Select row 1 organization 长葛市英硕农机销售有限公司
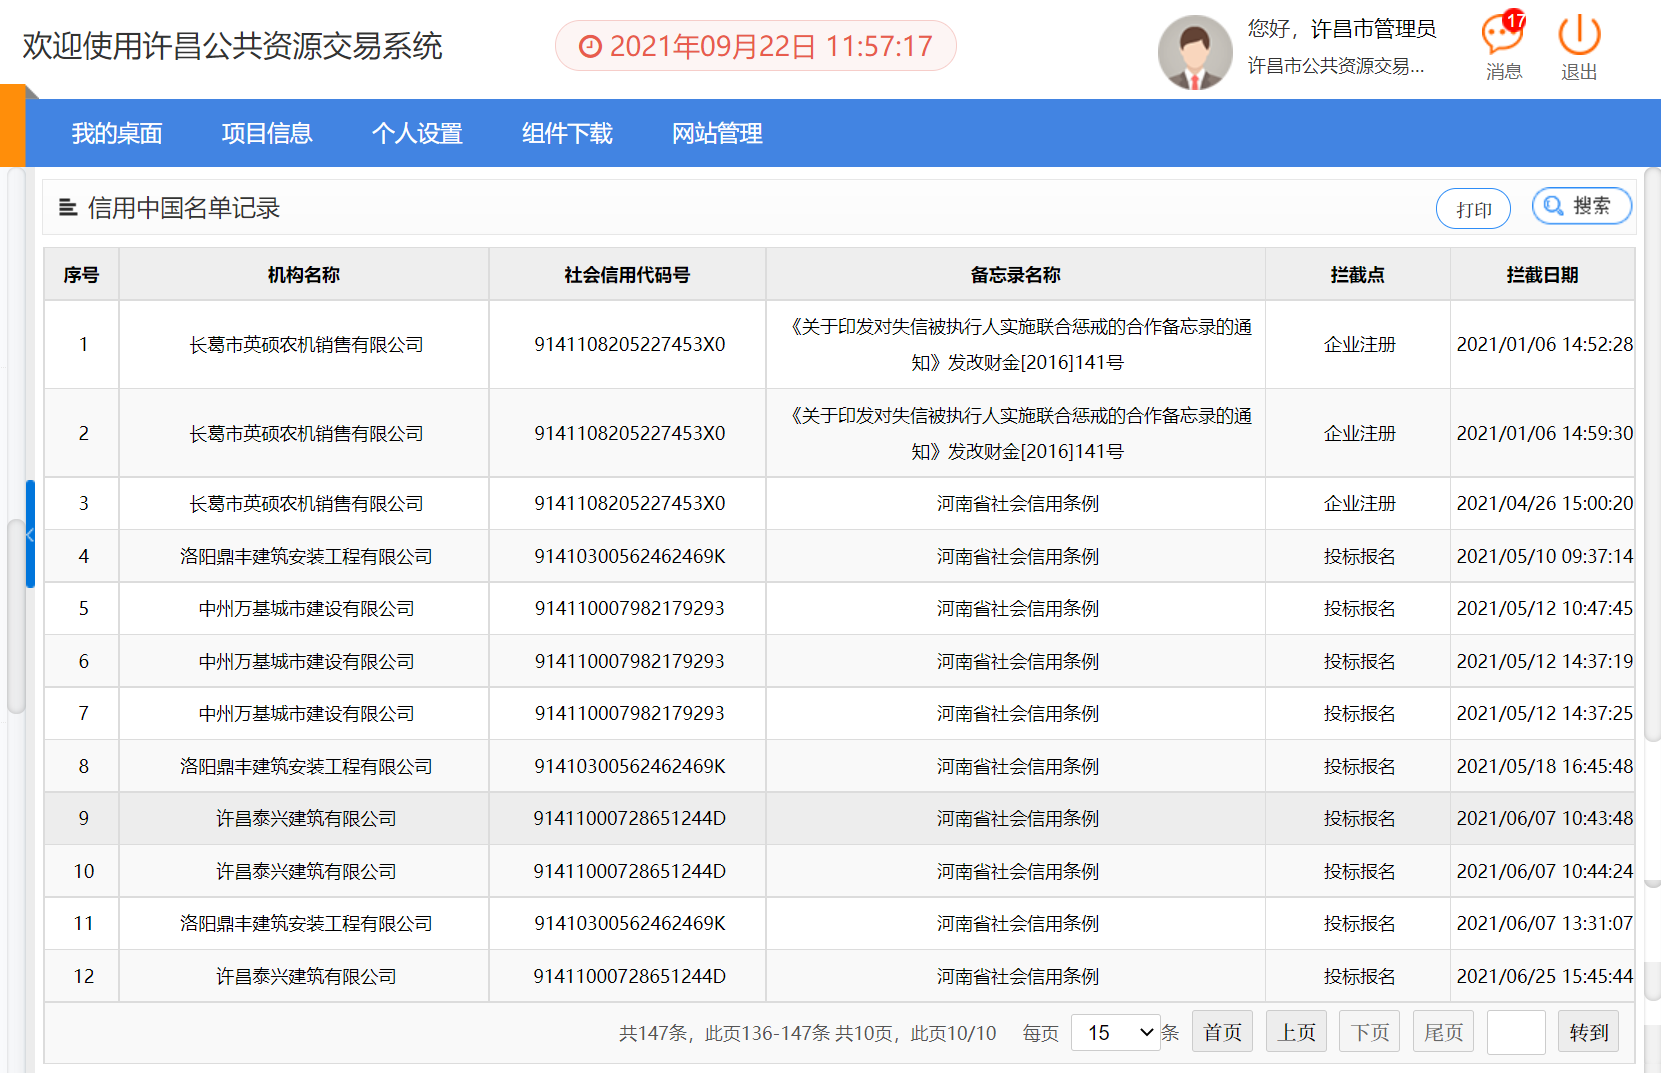Viewport: 1661px width, 1073px height. [306, 345]
